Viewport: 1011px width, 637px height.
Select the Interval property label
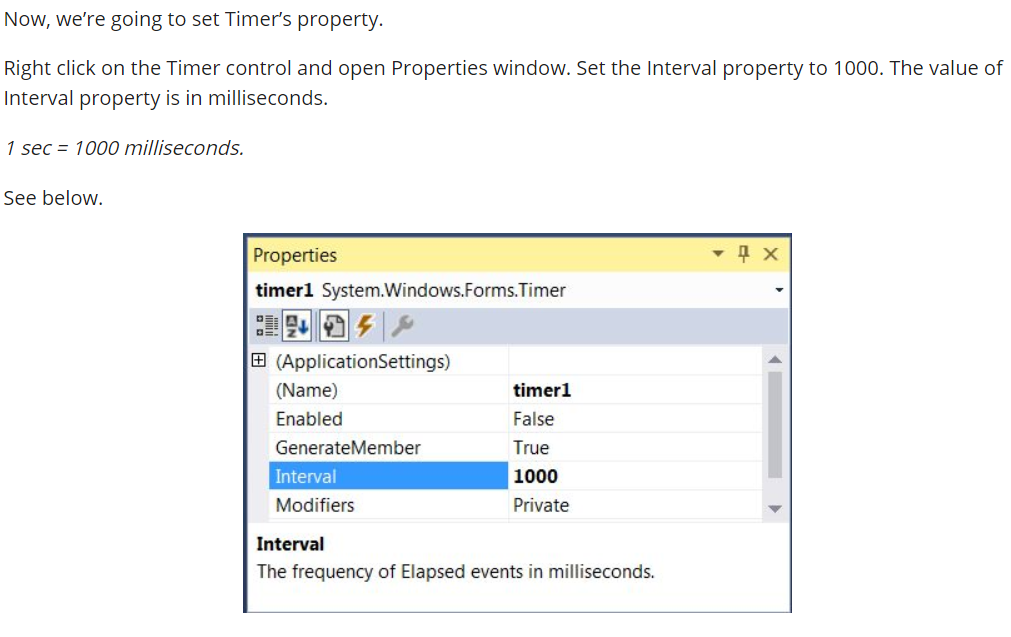[x=306, y=477]
